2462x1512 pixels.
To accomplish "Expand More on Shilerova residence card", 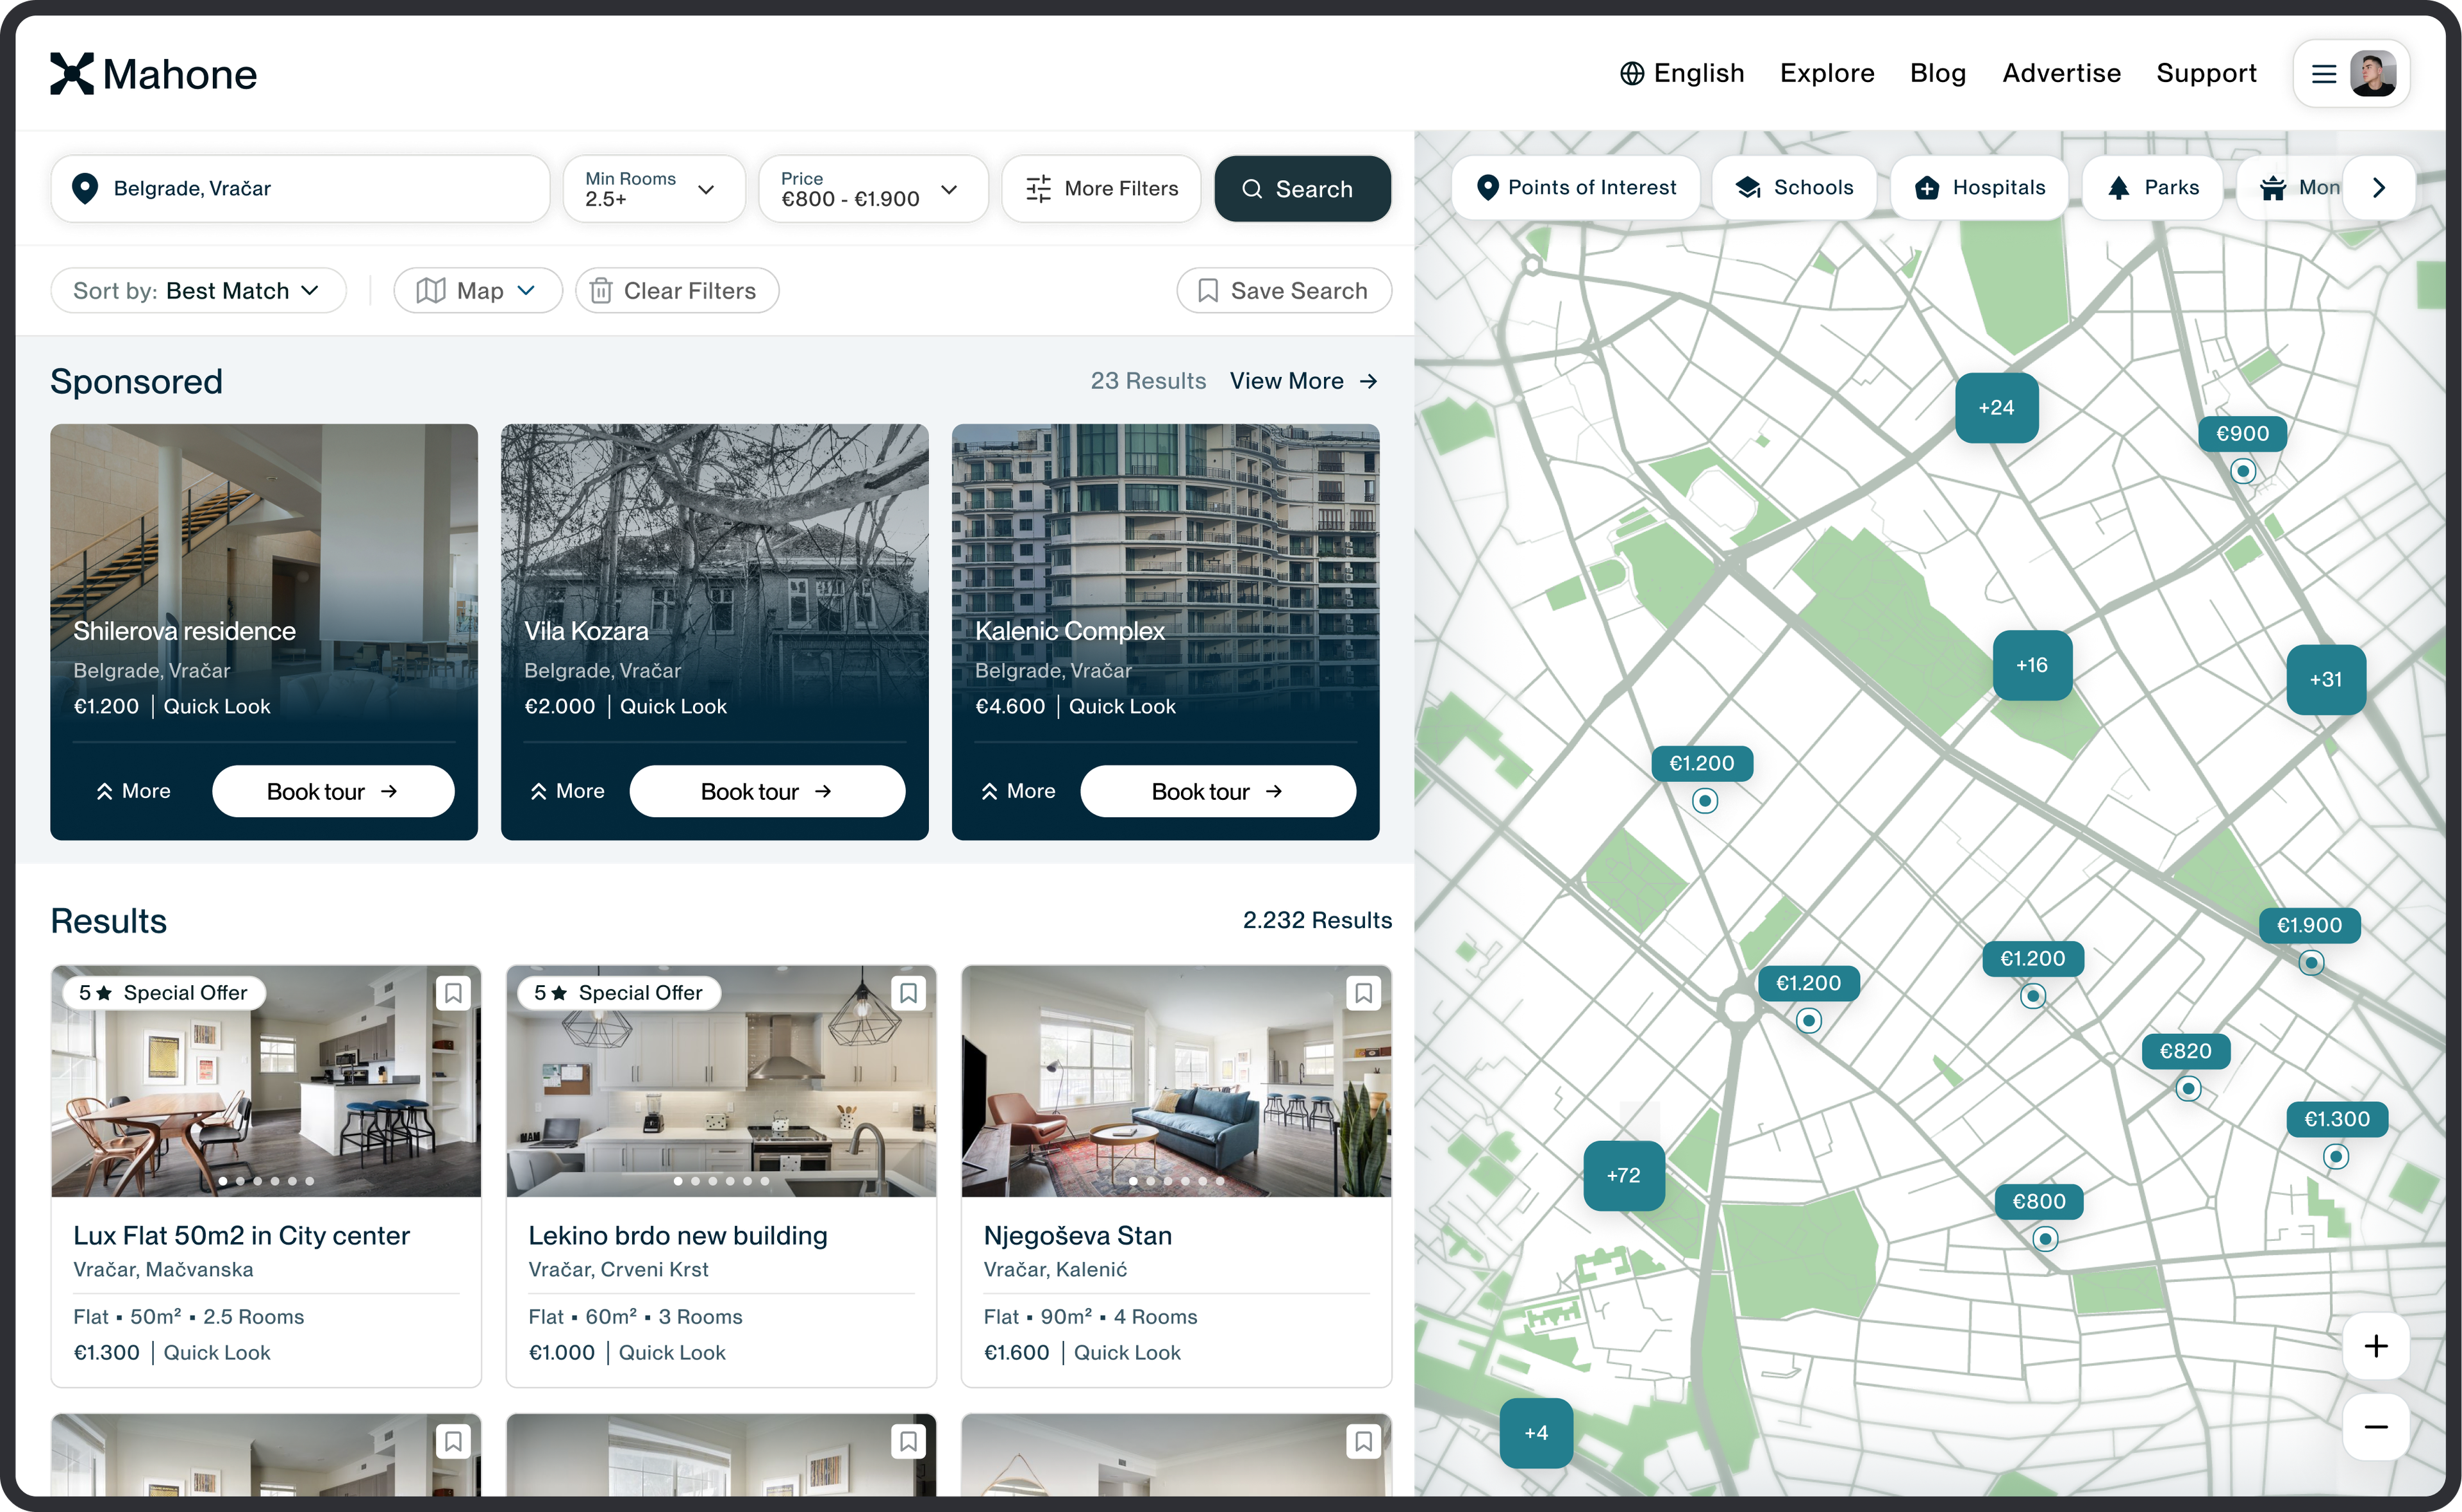I will coord(133,791).
